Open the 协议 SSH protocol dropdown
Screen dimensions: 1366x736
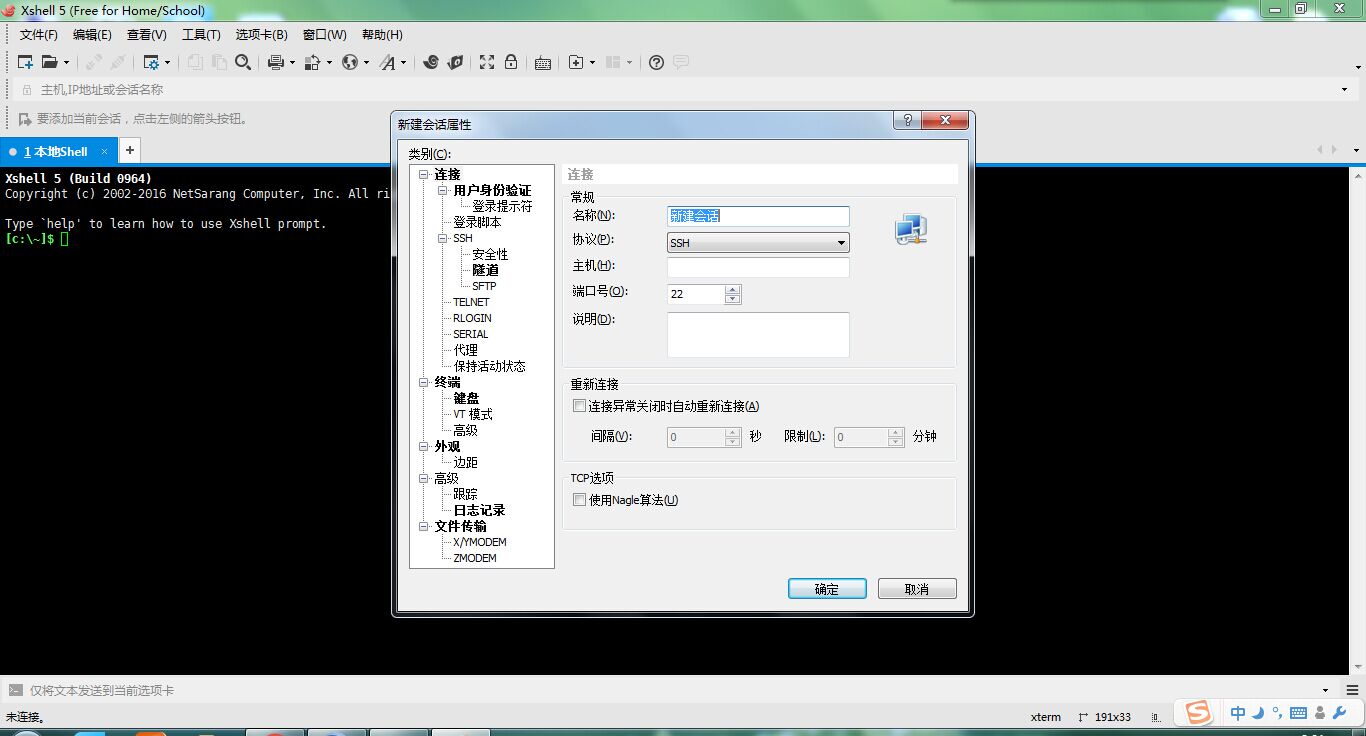[x=758, y=243]
